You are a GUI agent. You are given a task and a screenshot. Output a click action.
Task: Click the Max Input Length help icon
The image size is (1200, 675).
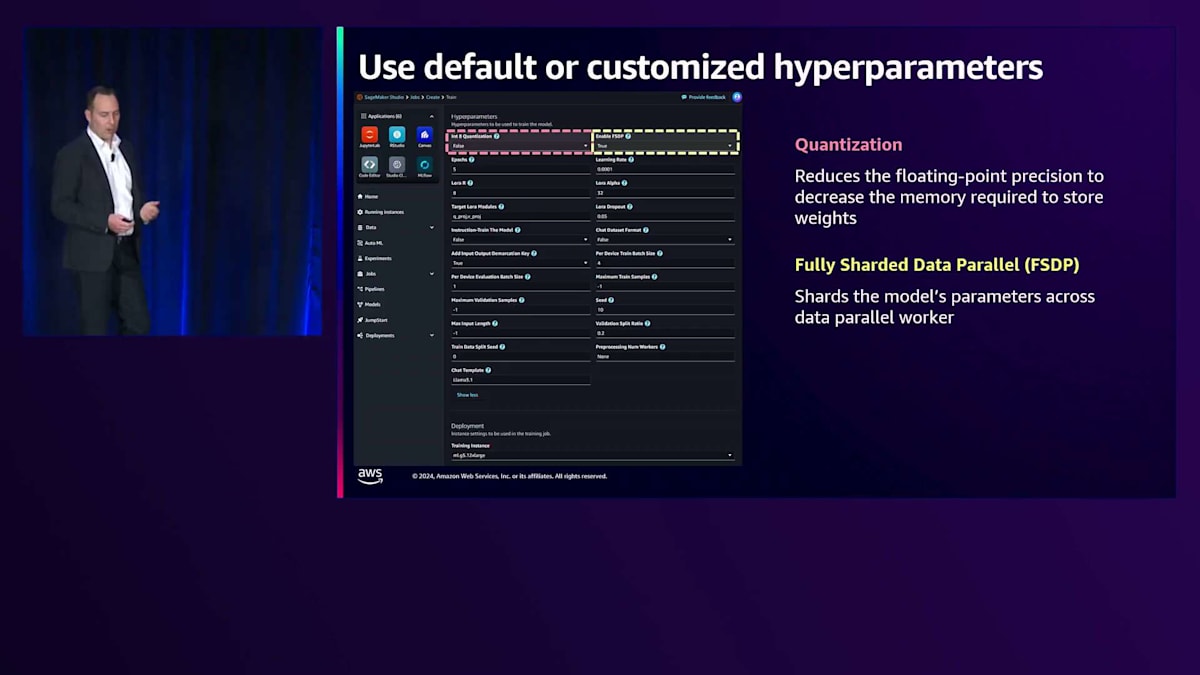point(495,323)
